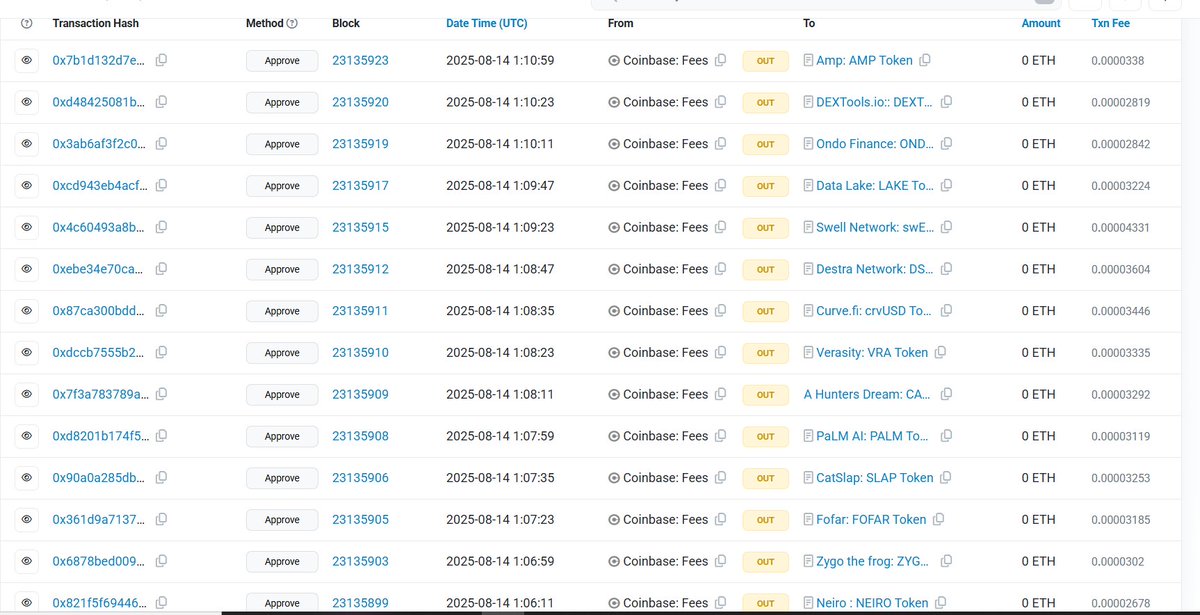
Task: Preview transaction 0x3ab6af3f2c0 with eye icon
Action: point(27,144)
